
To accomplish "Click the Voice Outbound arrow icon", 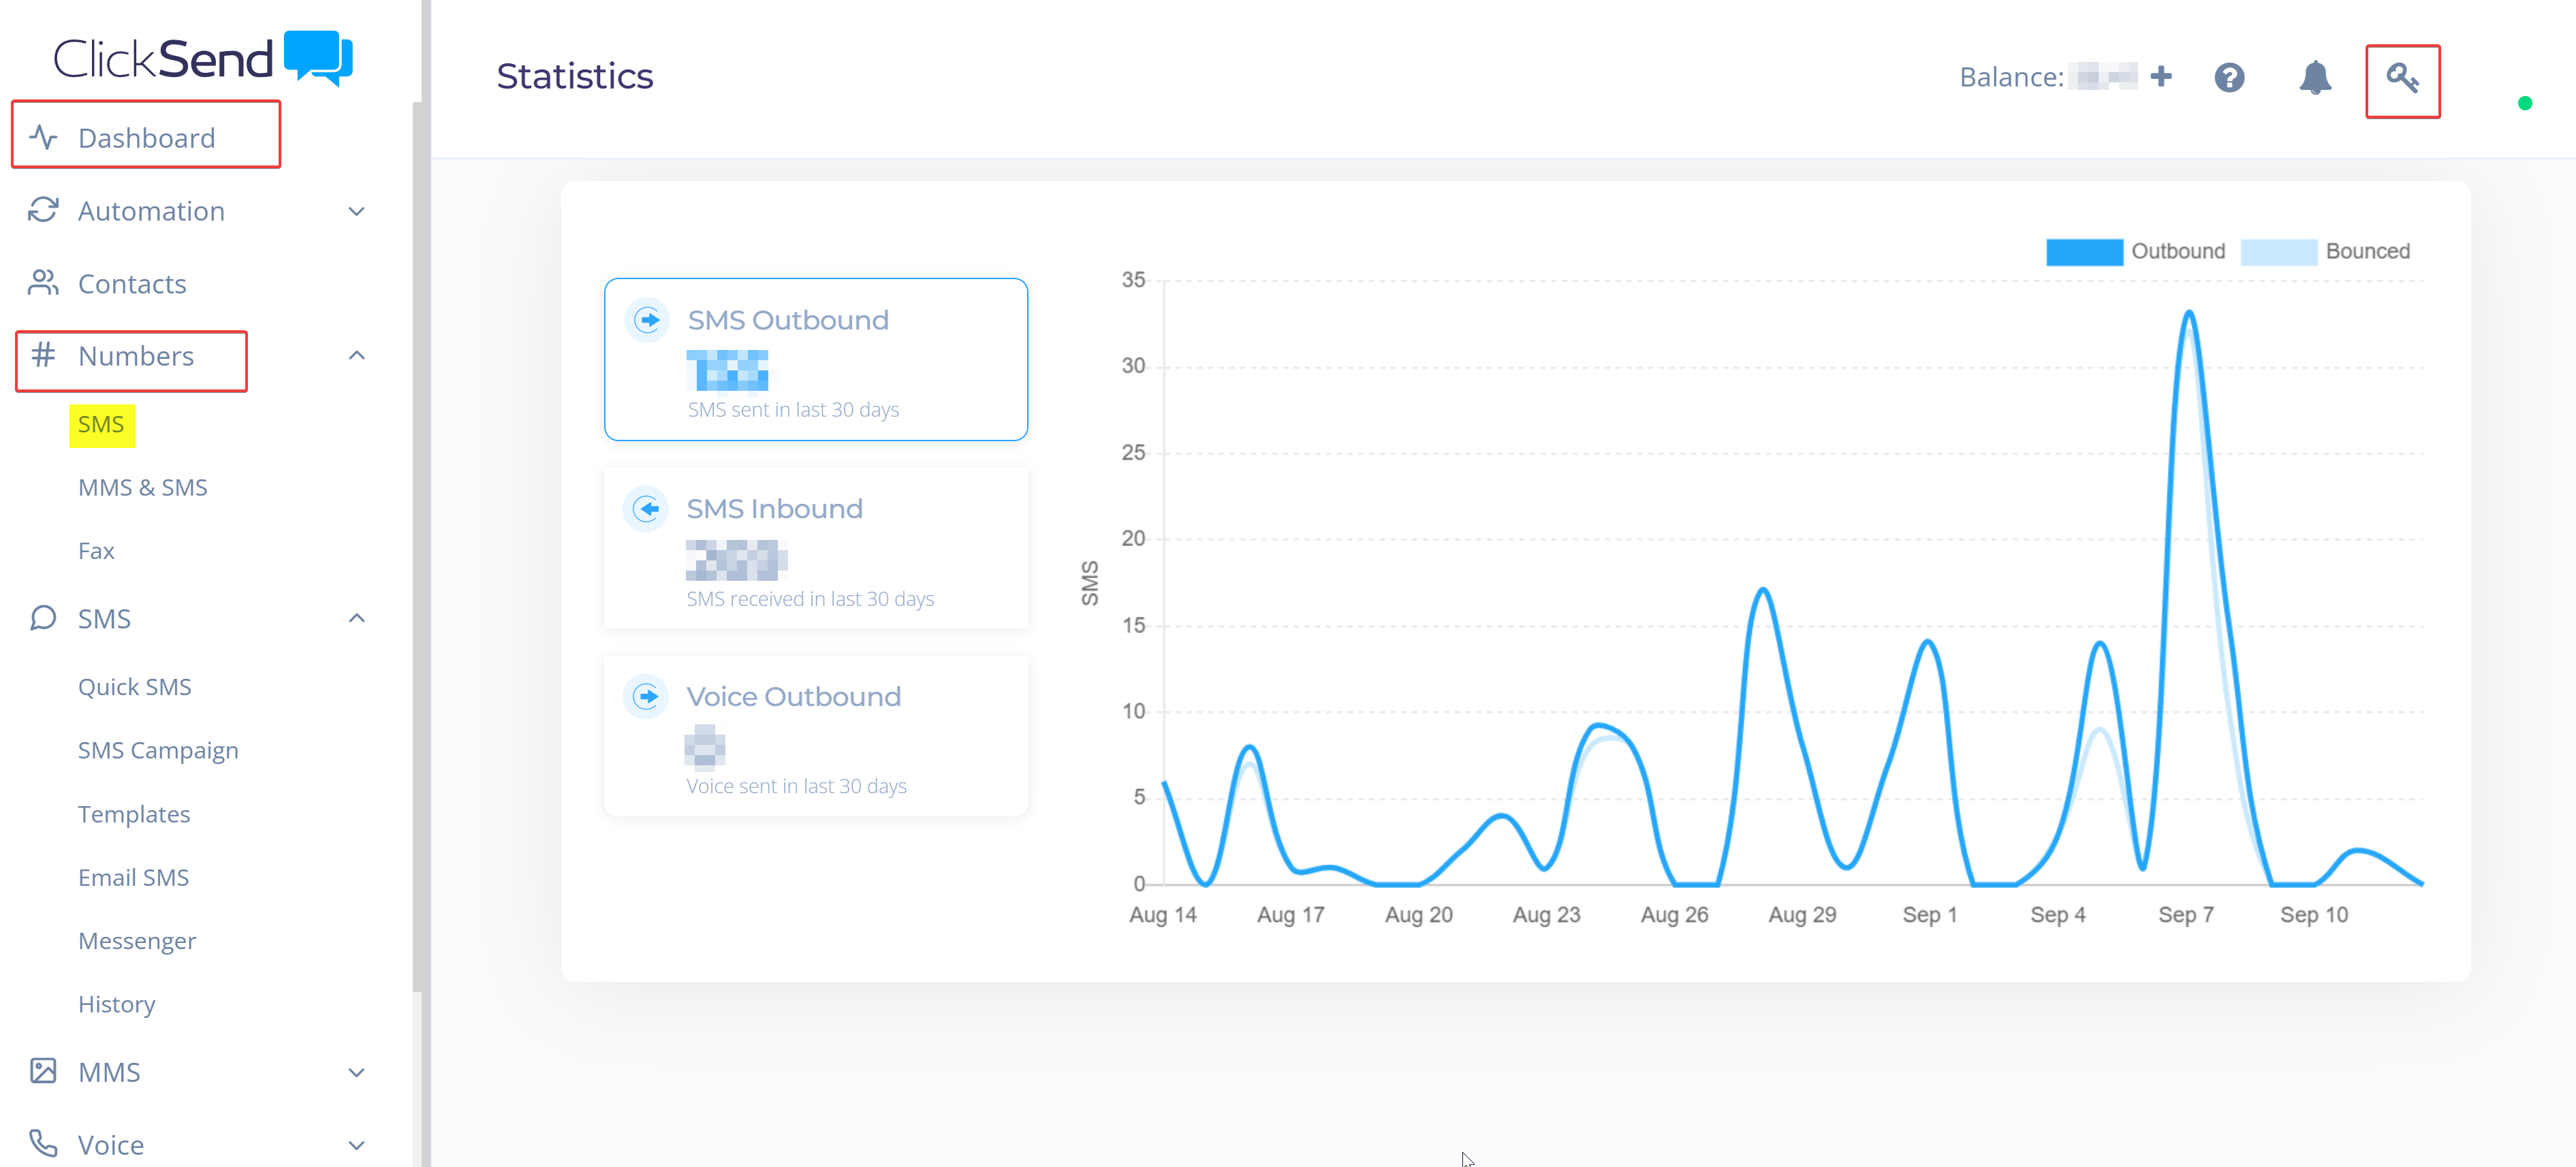I will 647,696.
